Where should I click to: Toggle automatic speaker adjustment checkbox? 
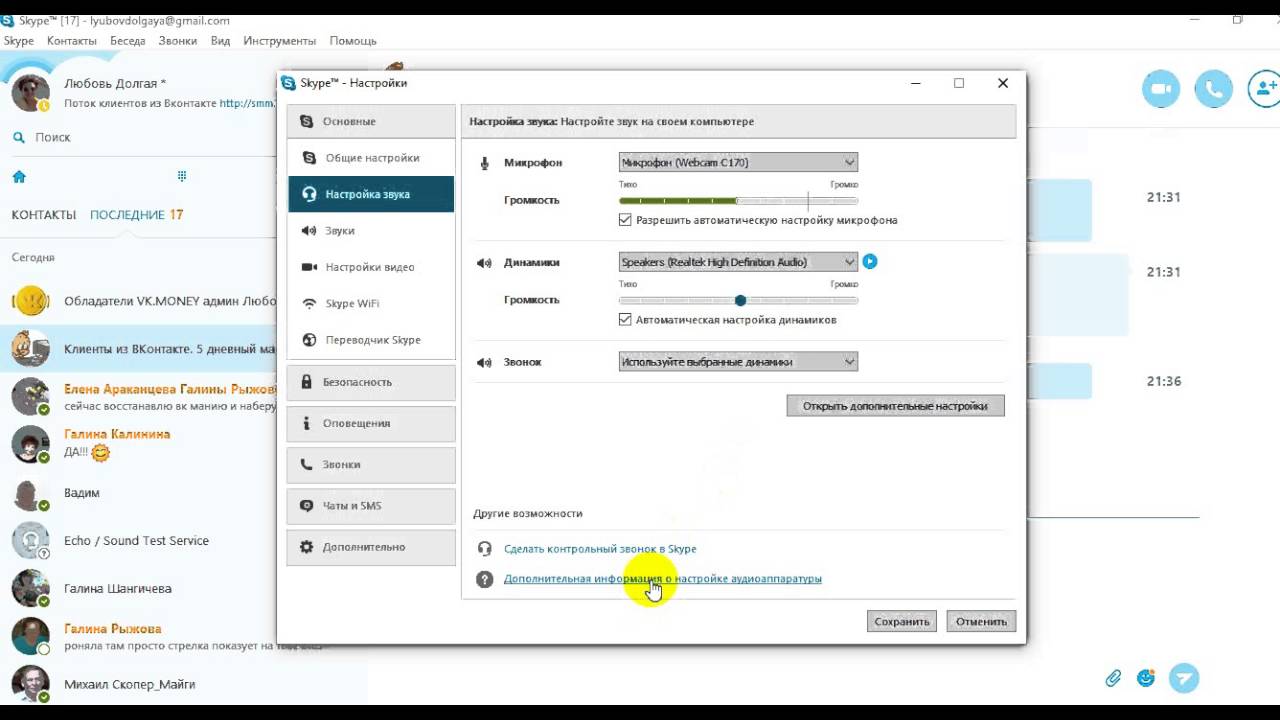pyautogui.click(x=625, y=320)
